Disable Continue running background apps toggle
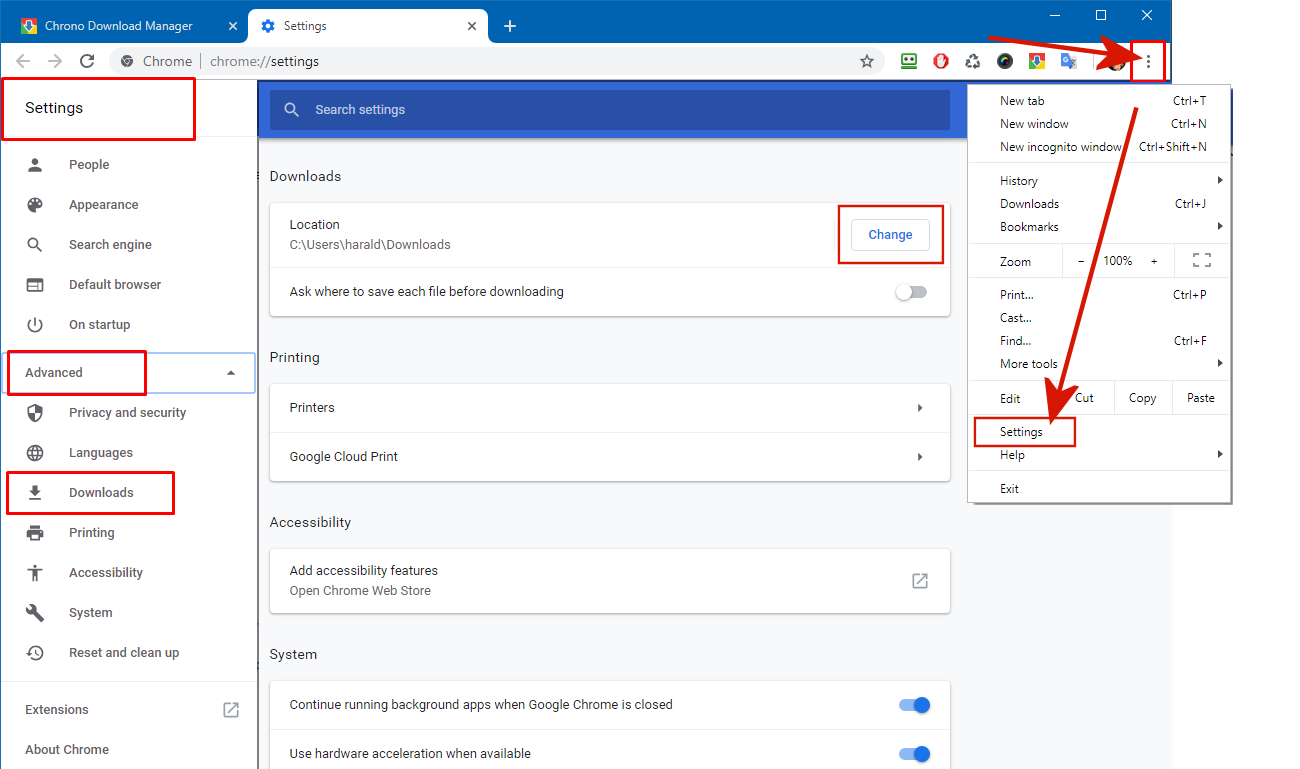This screenshot has width=1300, height=769. pos(915,705)
